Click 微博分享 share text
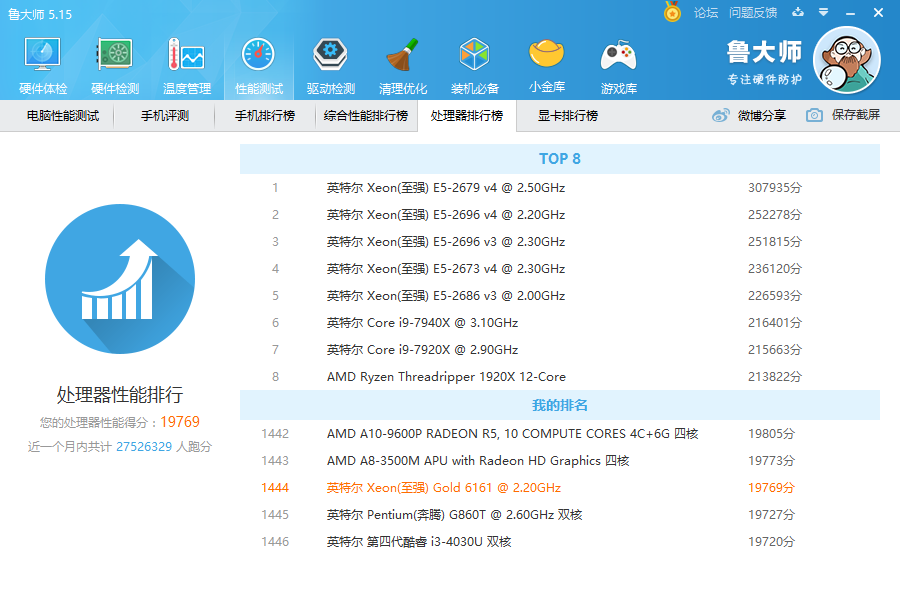Screen dimensions: 900x600 762,115
